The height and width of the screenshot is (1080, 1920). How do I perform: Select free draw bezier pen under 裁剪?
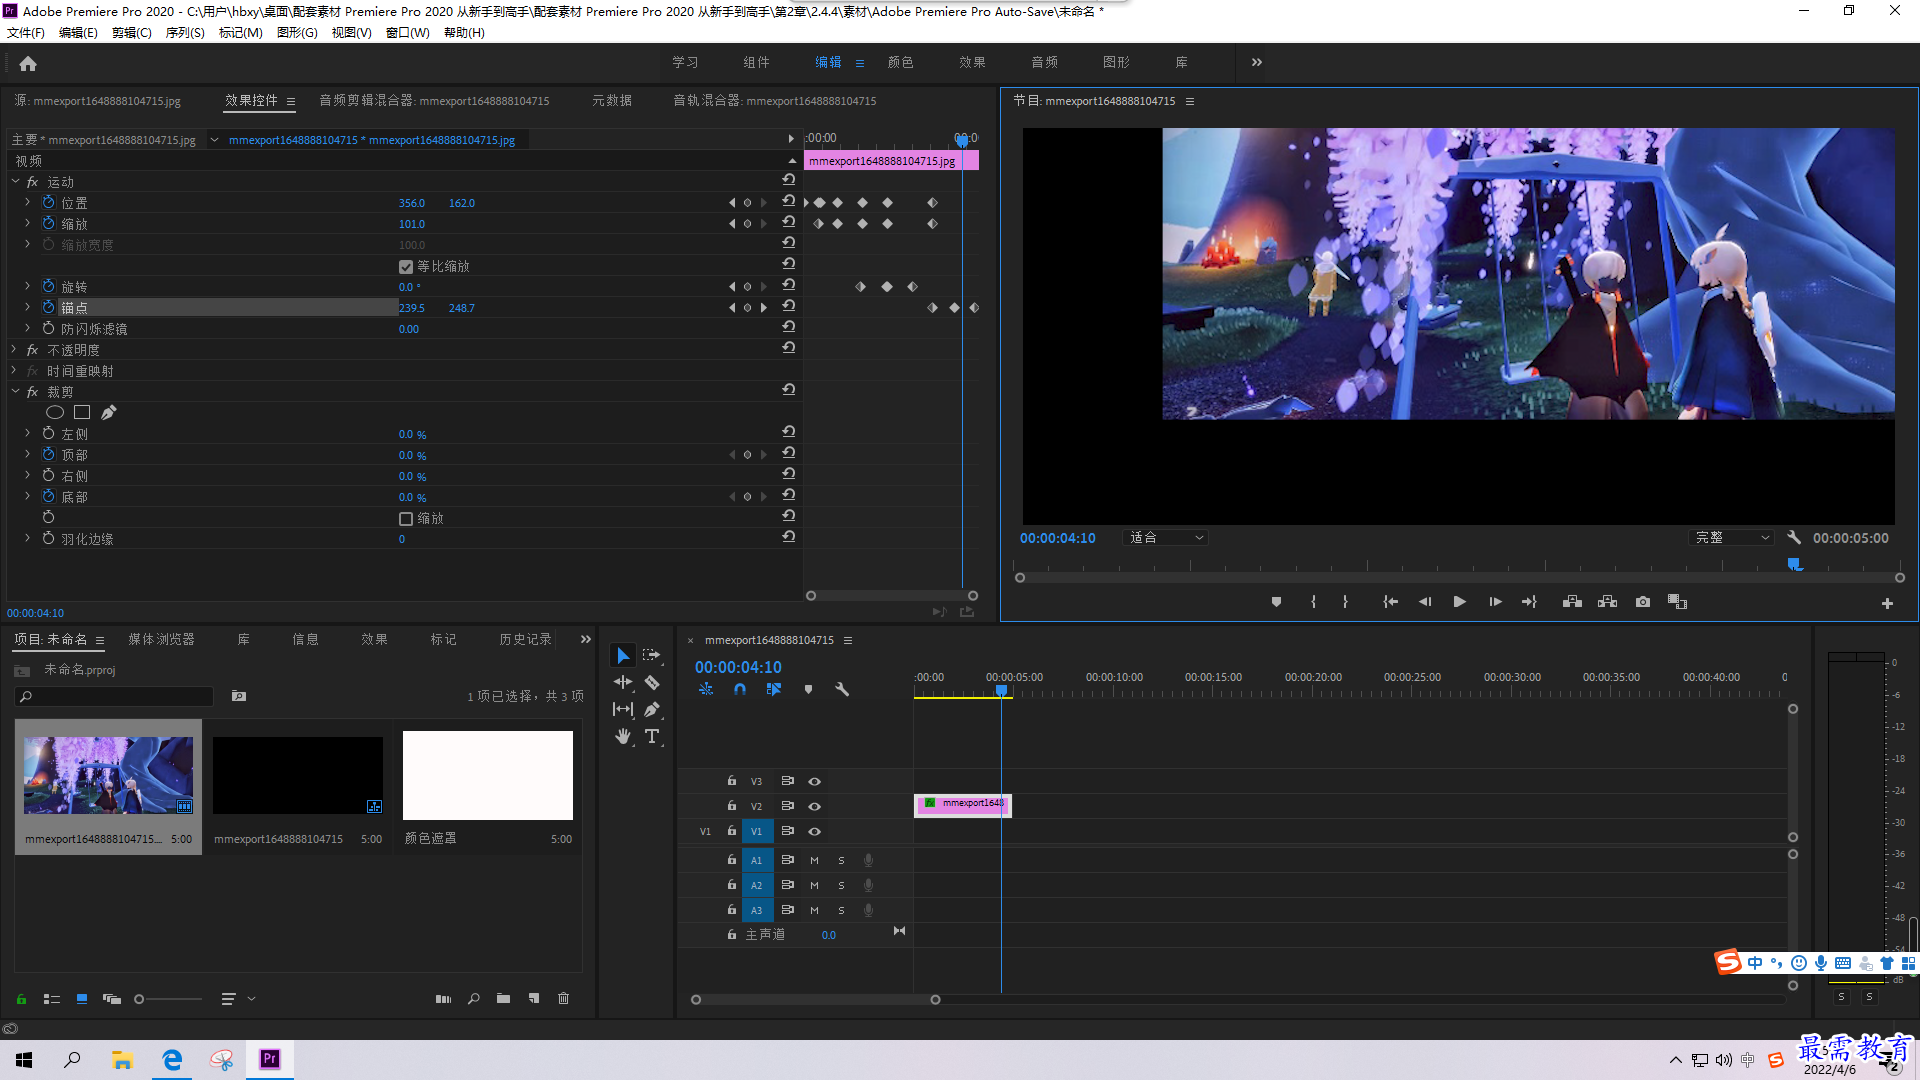click(x=109, y=412)
